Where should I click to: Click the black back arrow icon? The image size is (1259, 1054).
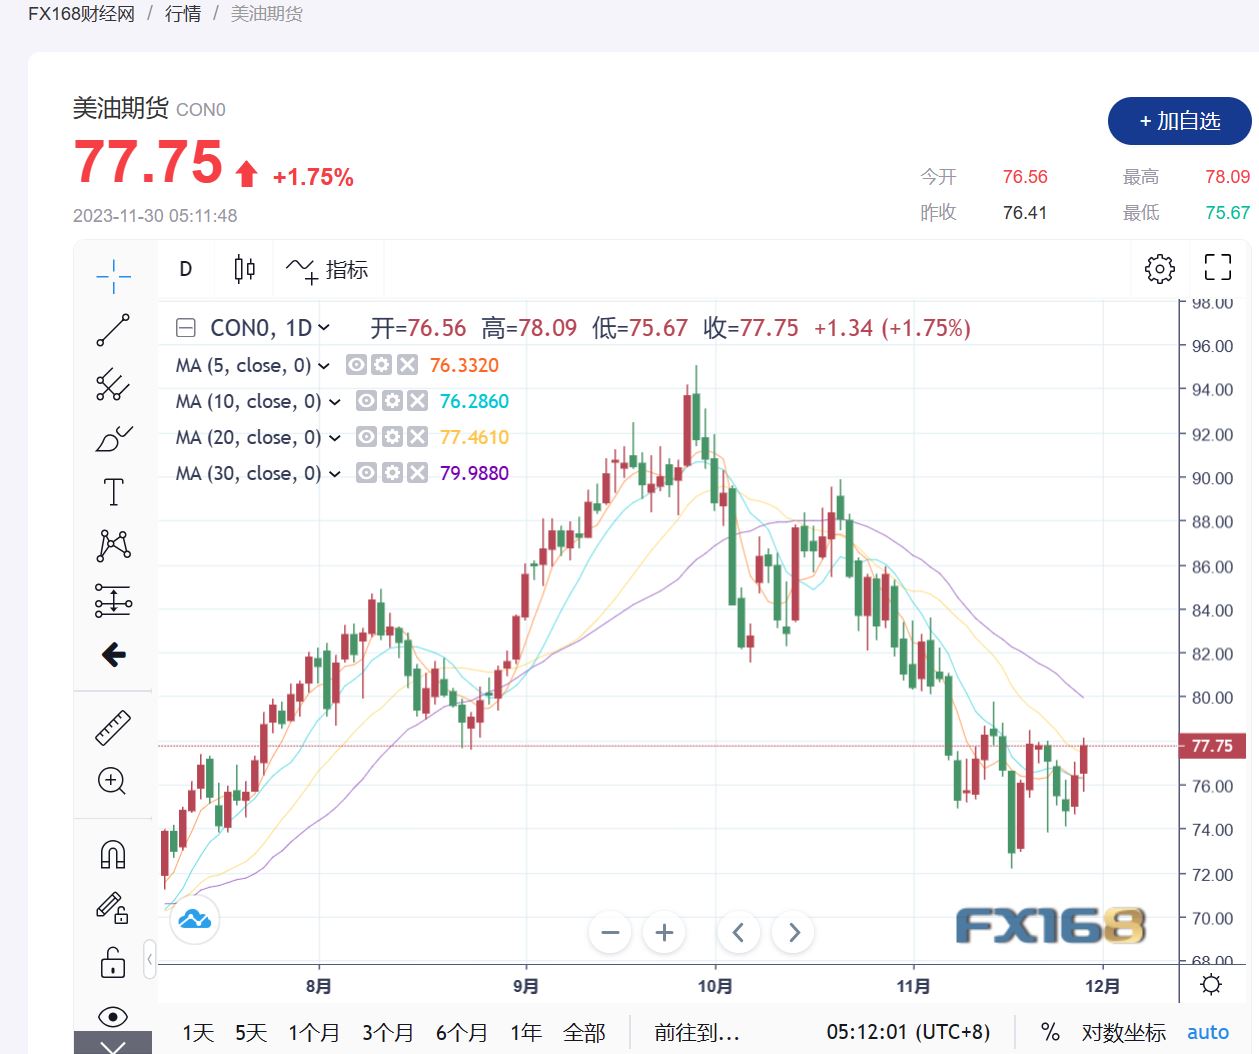[114, 655]
